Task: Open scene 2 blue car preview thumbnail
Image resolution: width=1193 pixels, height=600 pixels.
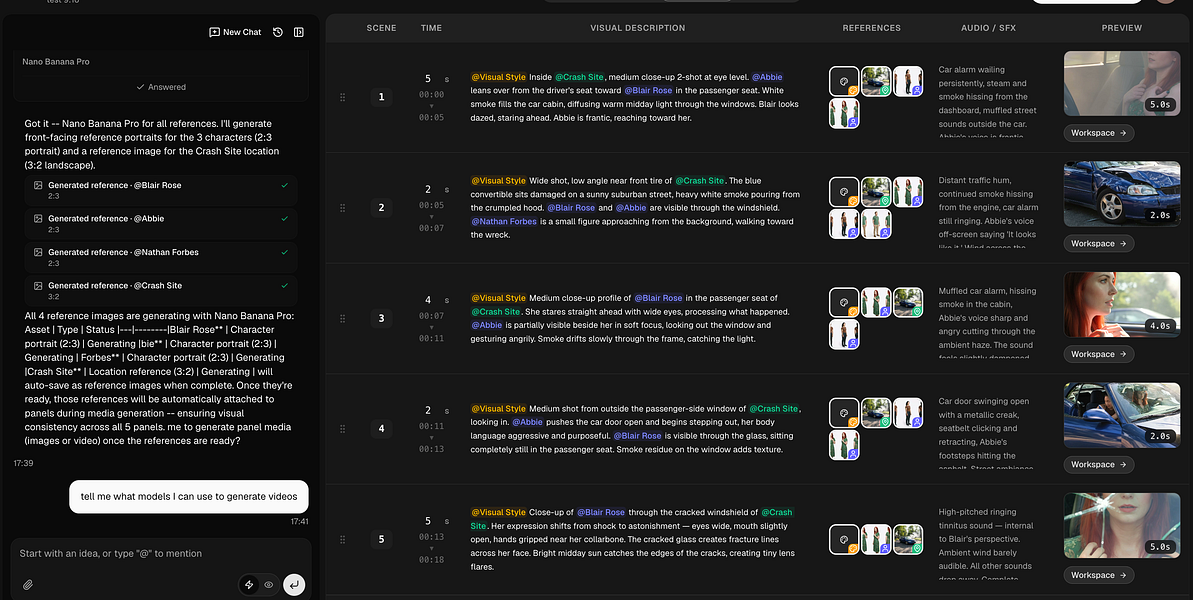Action: (x=1121, y=194)
